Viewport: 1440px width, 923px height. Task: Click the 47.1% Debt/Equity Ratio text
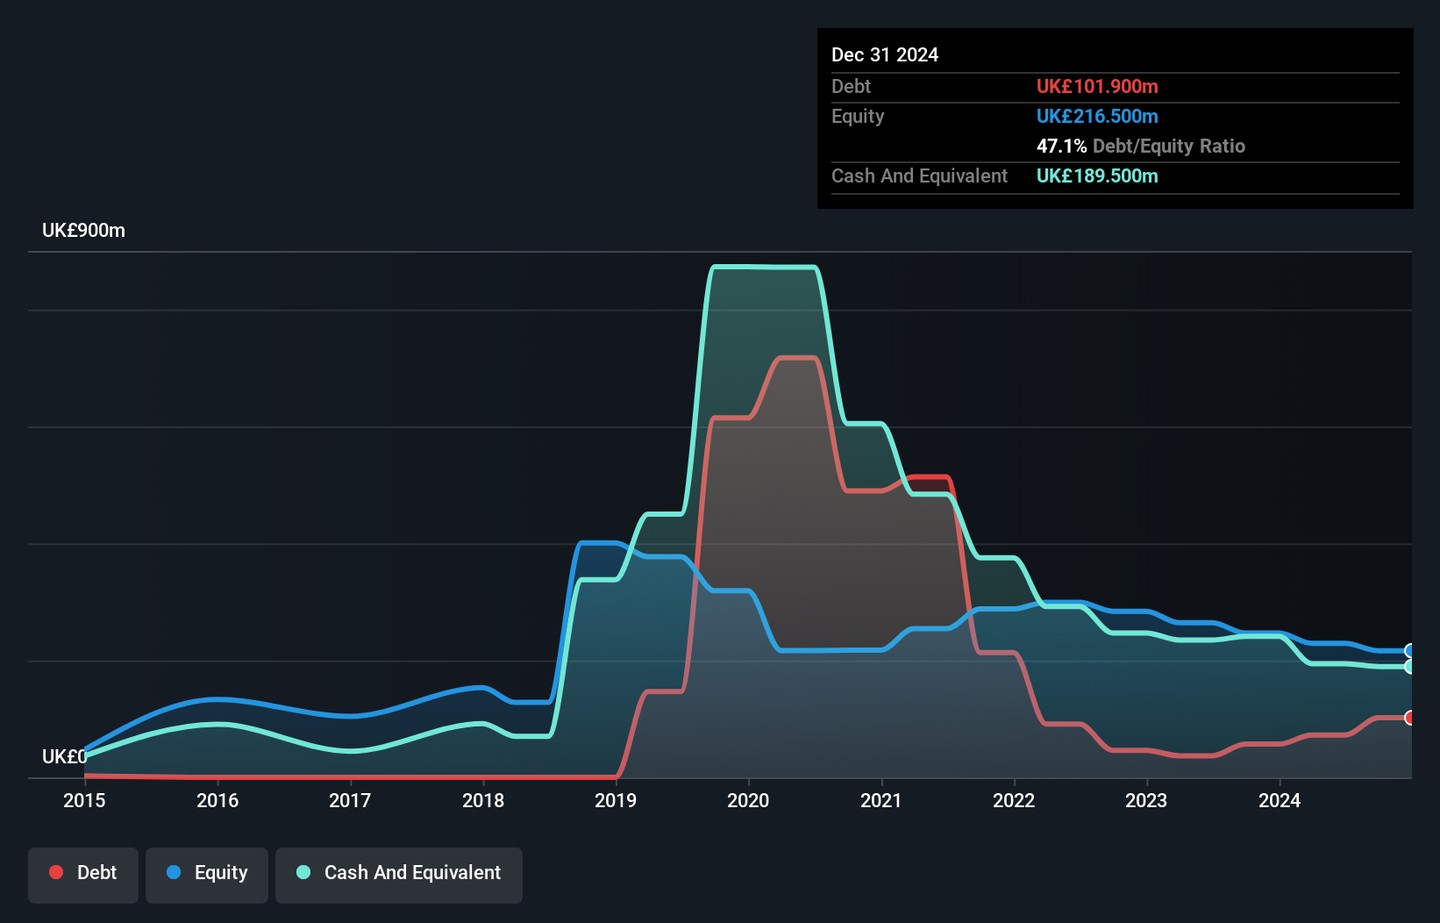(1141, 146)
